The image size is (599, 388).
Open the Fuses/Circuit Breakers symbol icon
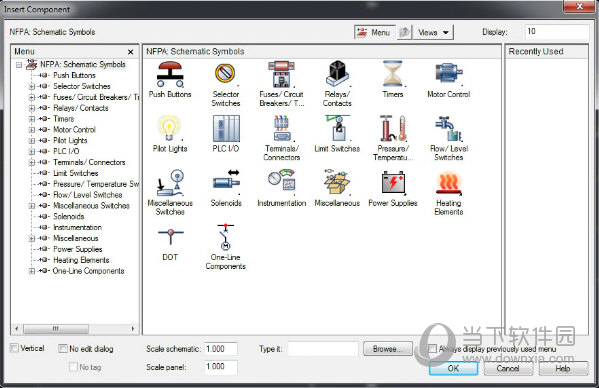coord(282,74)
